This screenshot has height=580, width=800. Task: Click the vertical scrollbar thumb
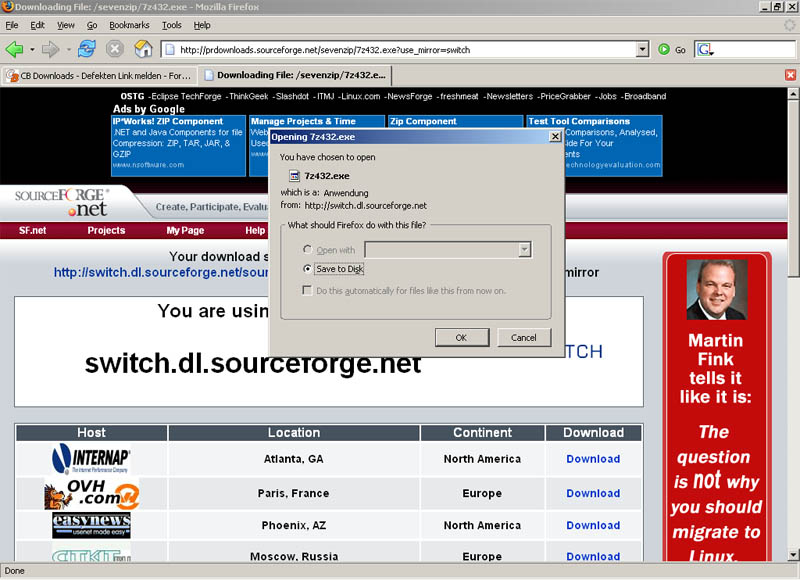click(793, 189)
